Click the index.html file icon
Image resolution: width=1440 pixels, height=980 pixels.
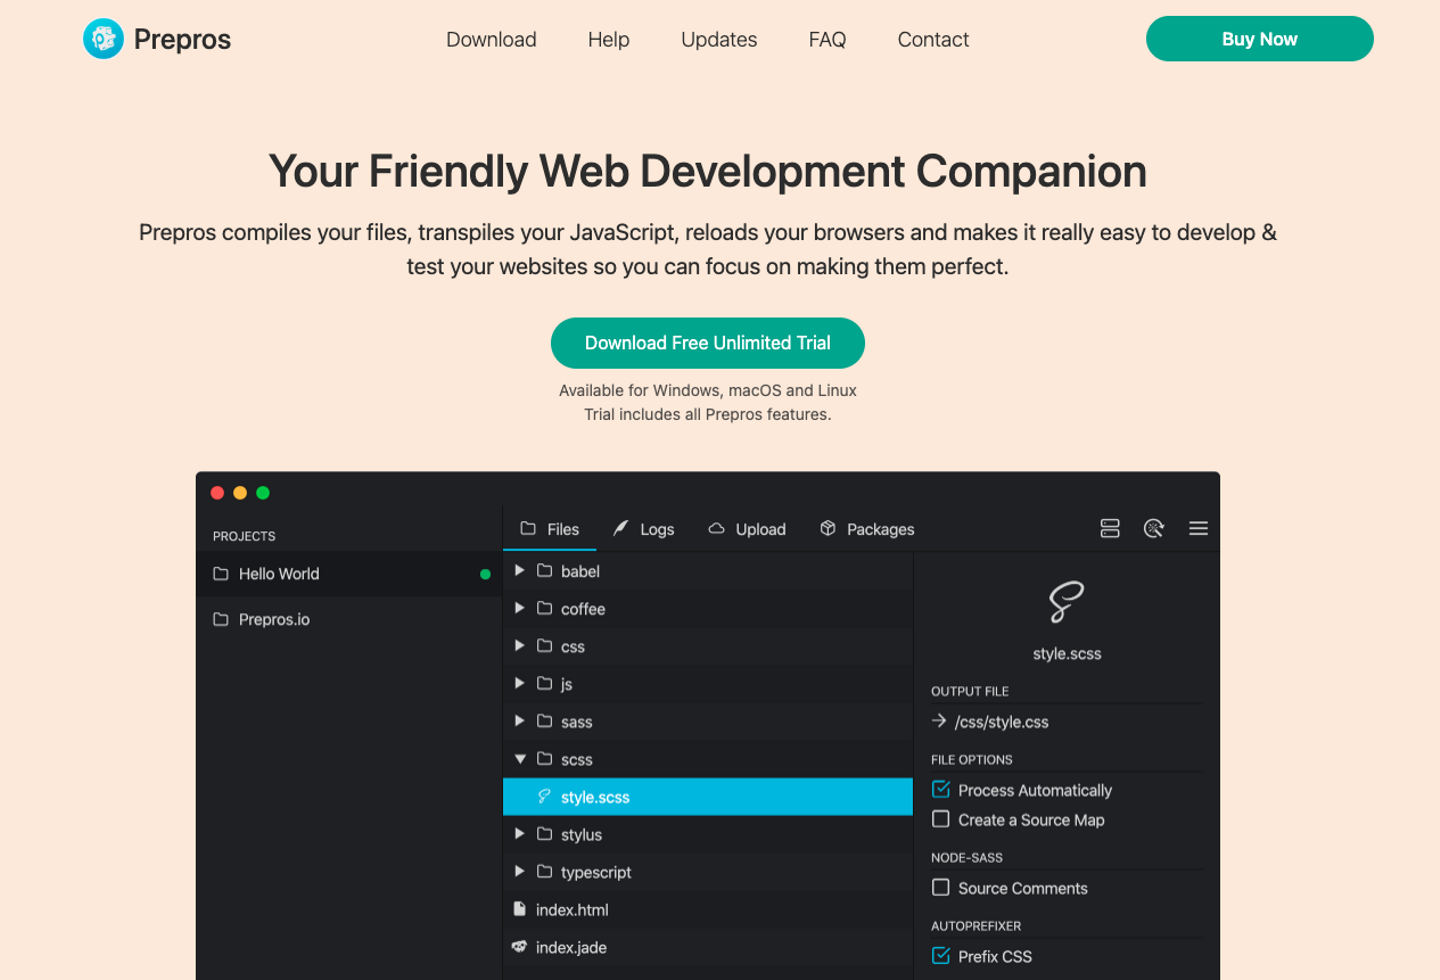point(519,909)
